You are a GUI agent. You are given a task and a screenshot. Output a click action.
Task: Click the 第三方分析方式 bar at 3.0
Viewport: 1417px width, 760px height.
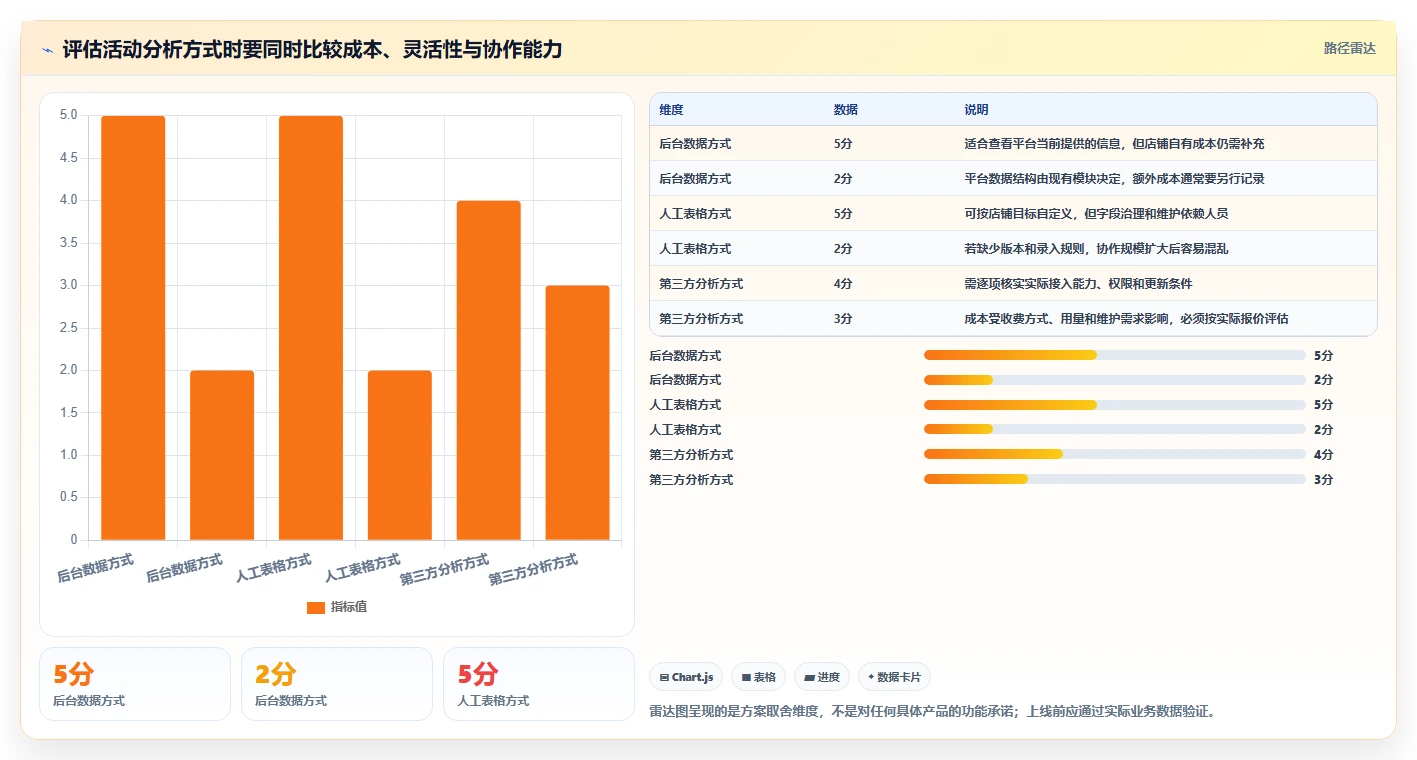tap(578, 413)
